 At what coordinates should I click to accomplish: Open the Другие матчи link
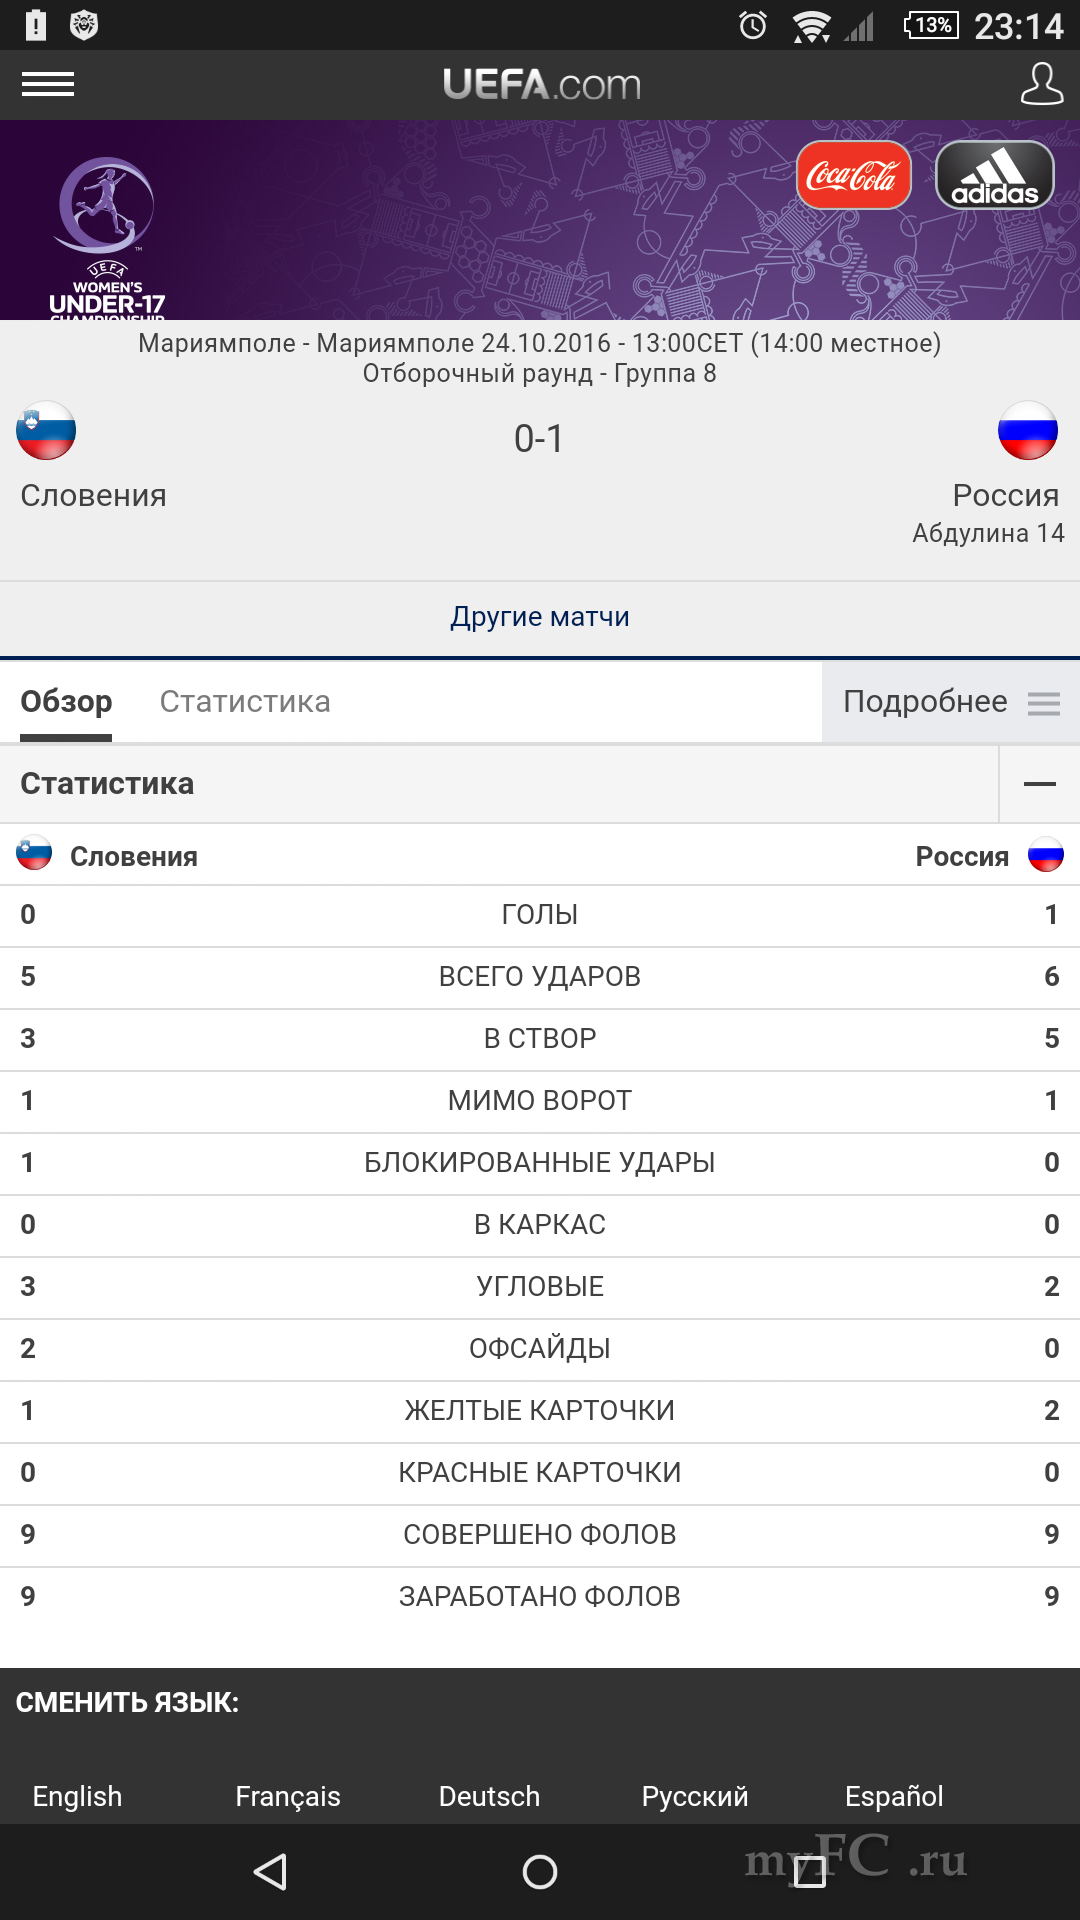pyautogui.click(x=540, y=617)
